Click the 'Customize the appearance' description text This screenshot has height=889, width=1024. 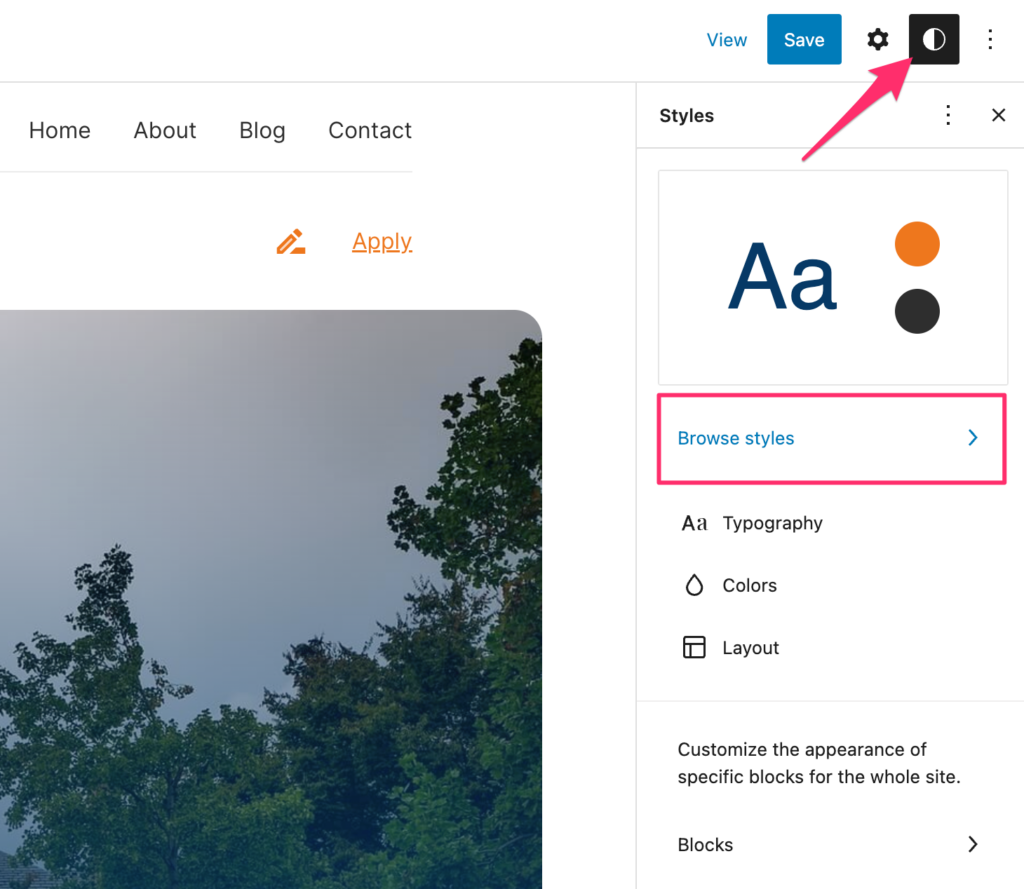click(x=818, y=763)
